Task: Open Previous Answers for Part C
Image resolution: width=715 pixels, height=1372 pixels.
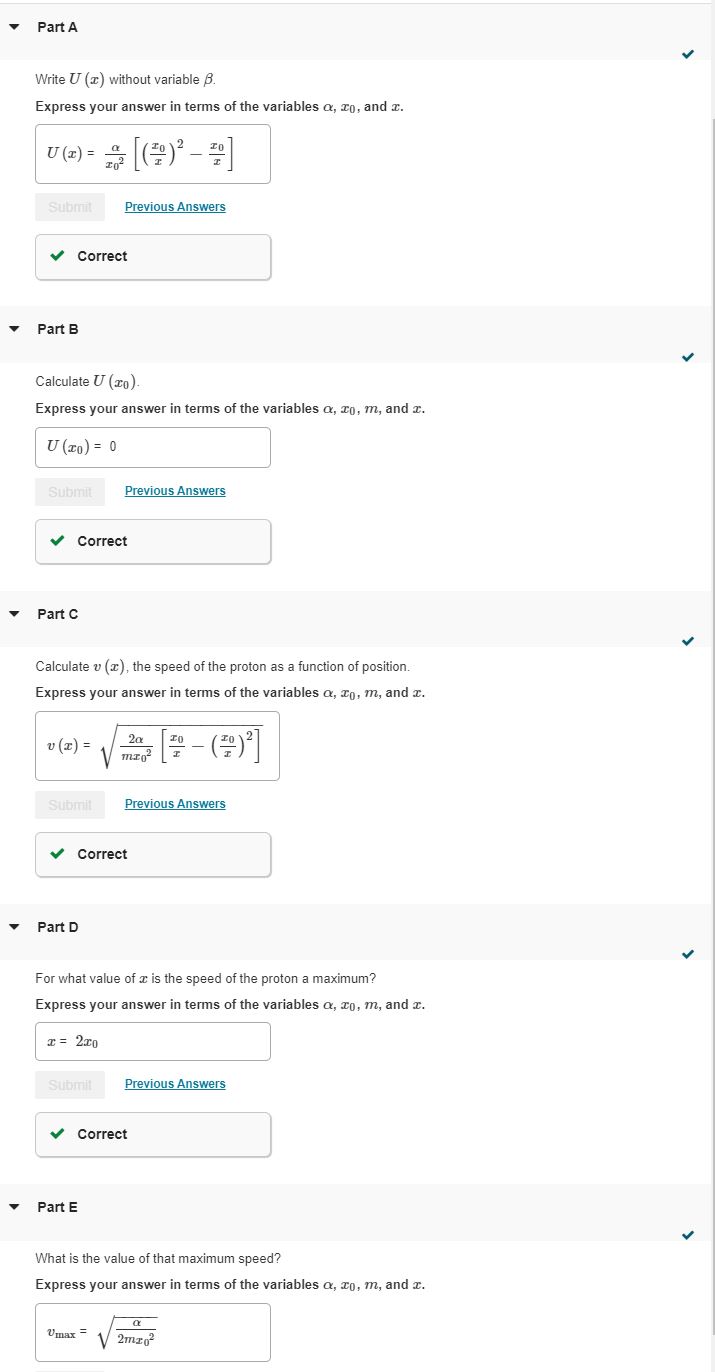Action: tap(175, 803)
